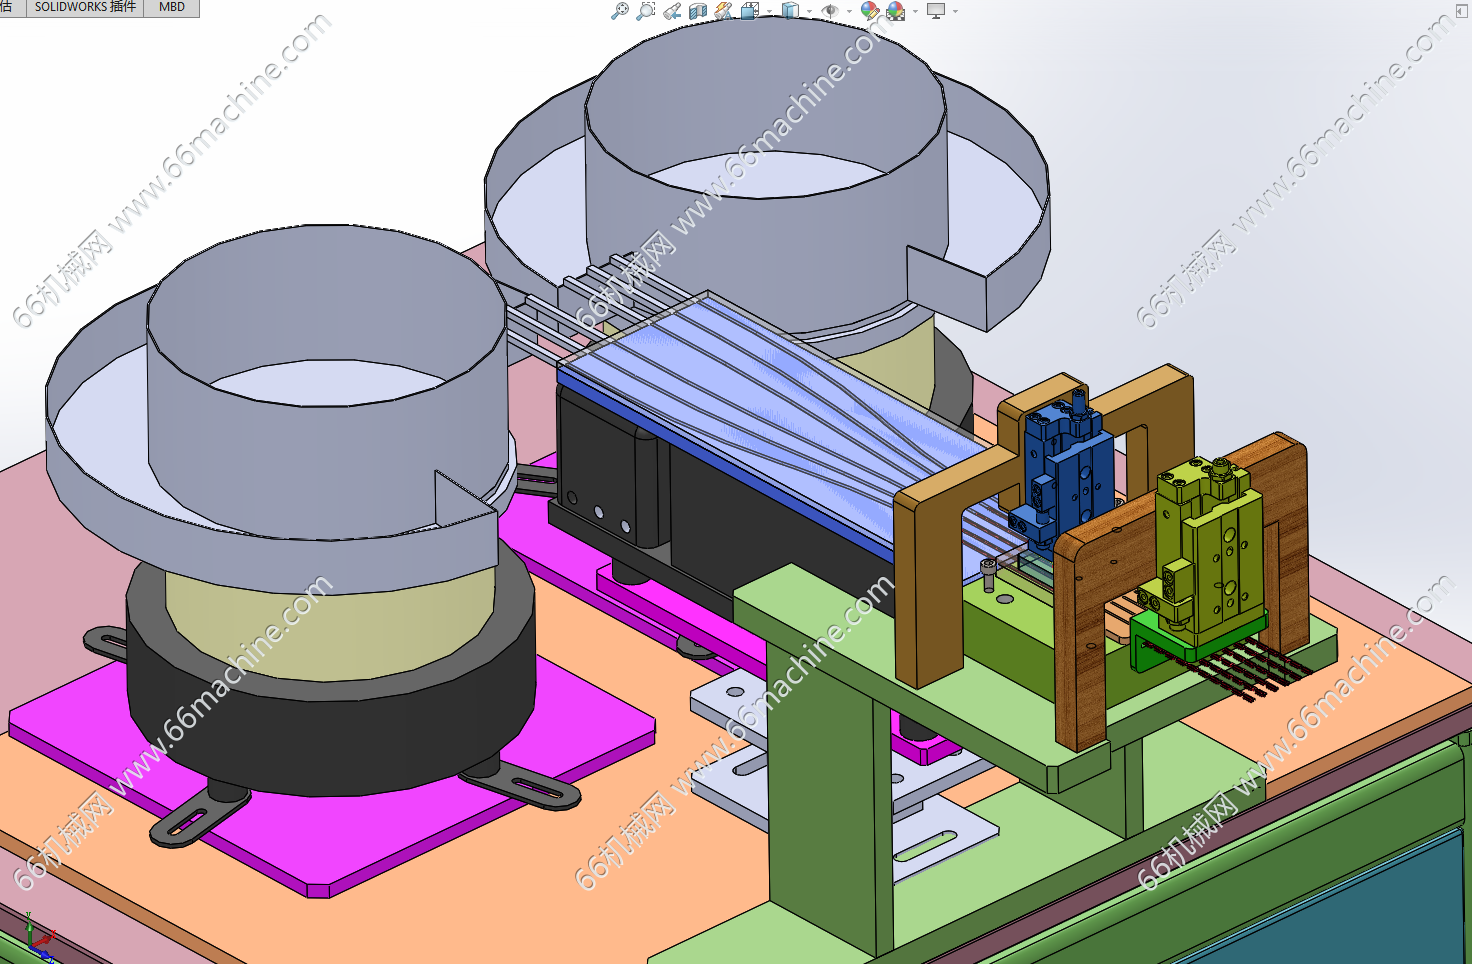Go back to the Previous View
Viewport: 1472px width, 964px height.
pyautogui.click(x=672, y=11)
